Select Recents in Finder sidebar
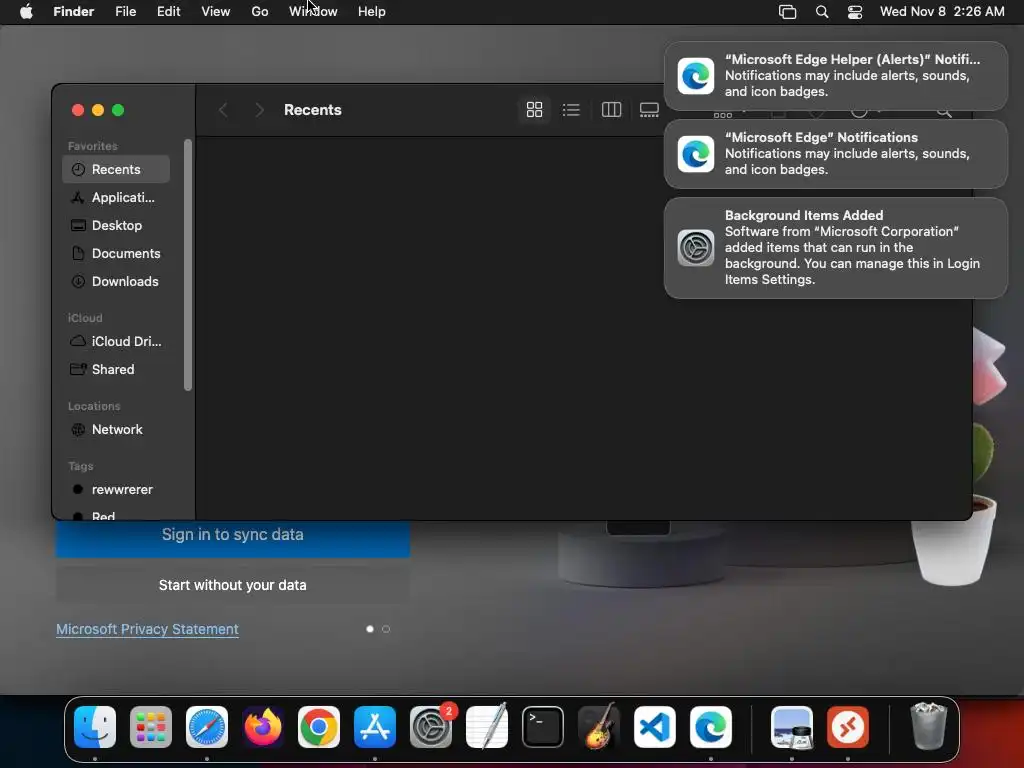 (x=116, y=169)
